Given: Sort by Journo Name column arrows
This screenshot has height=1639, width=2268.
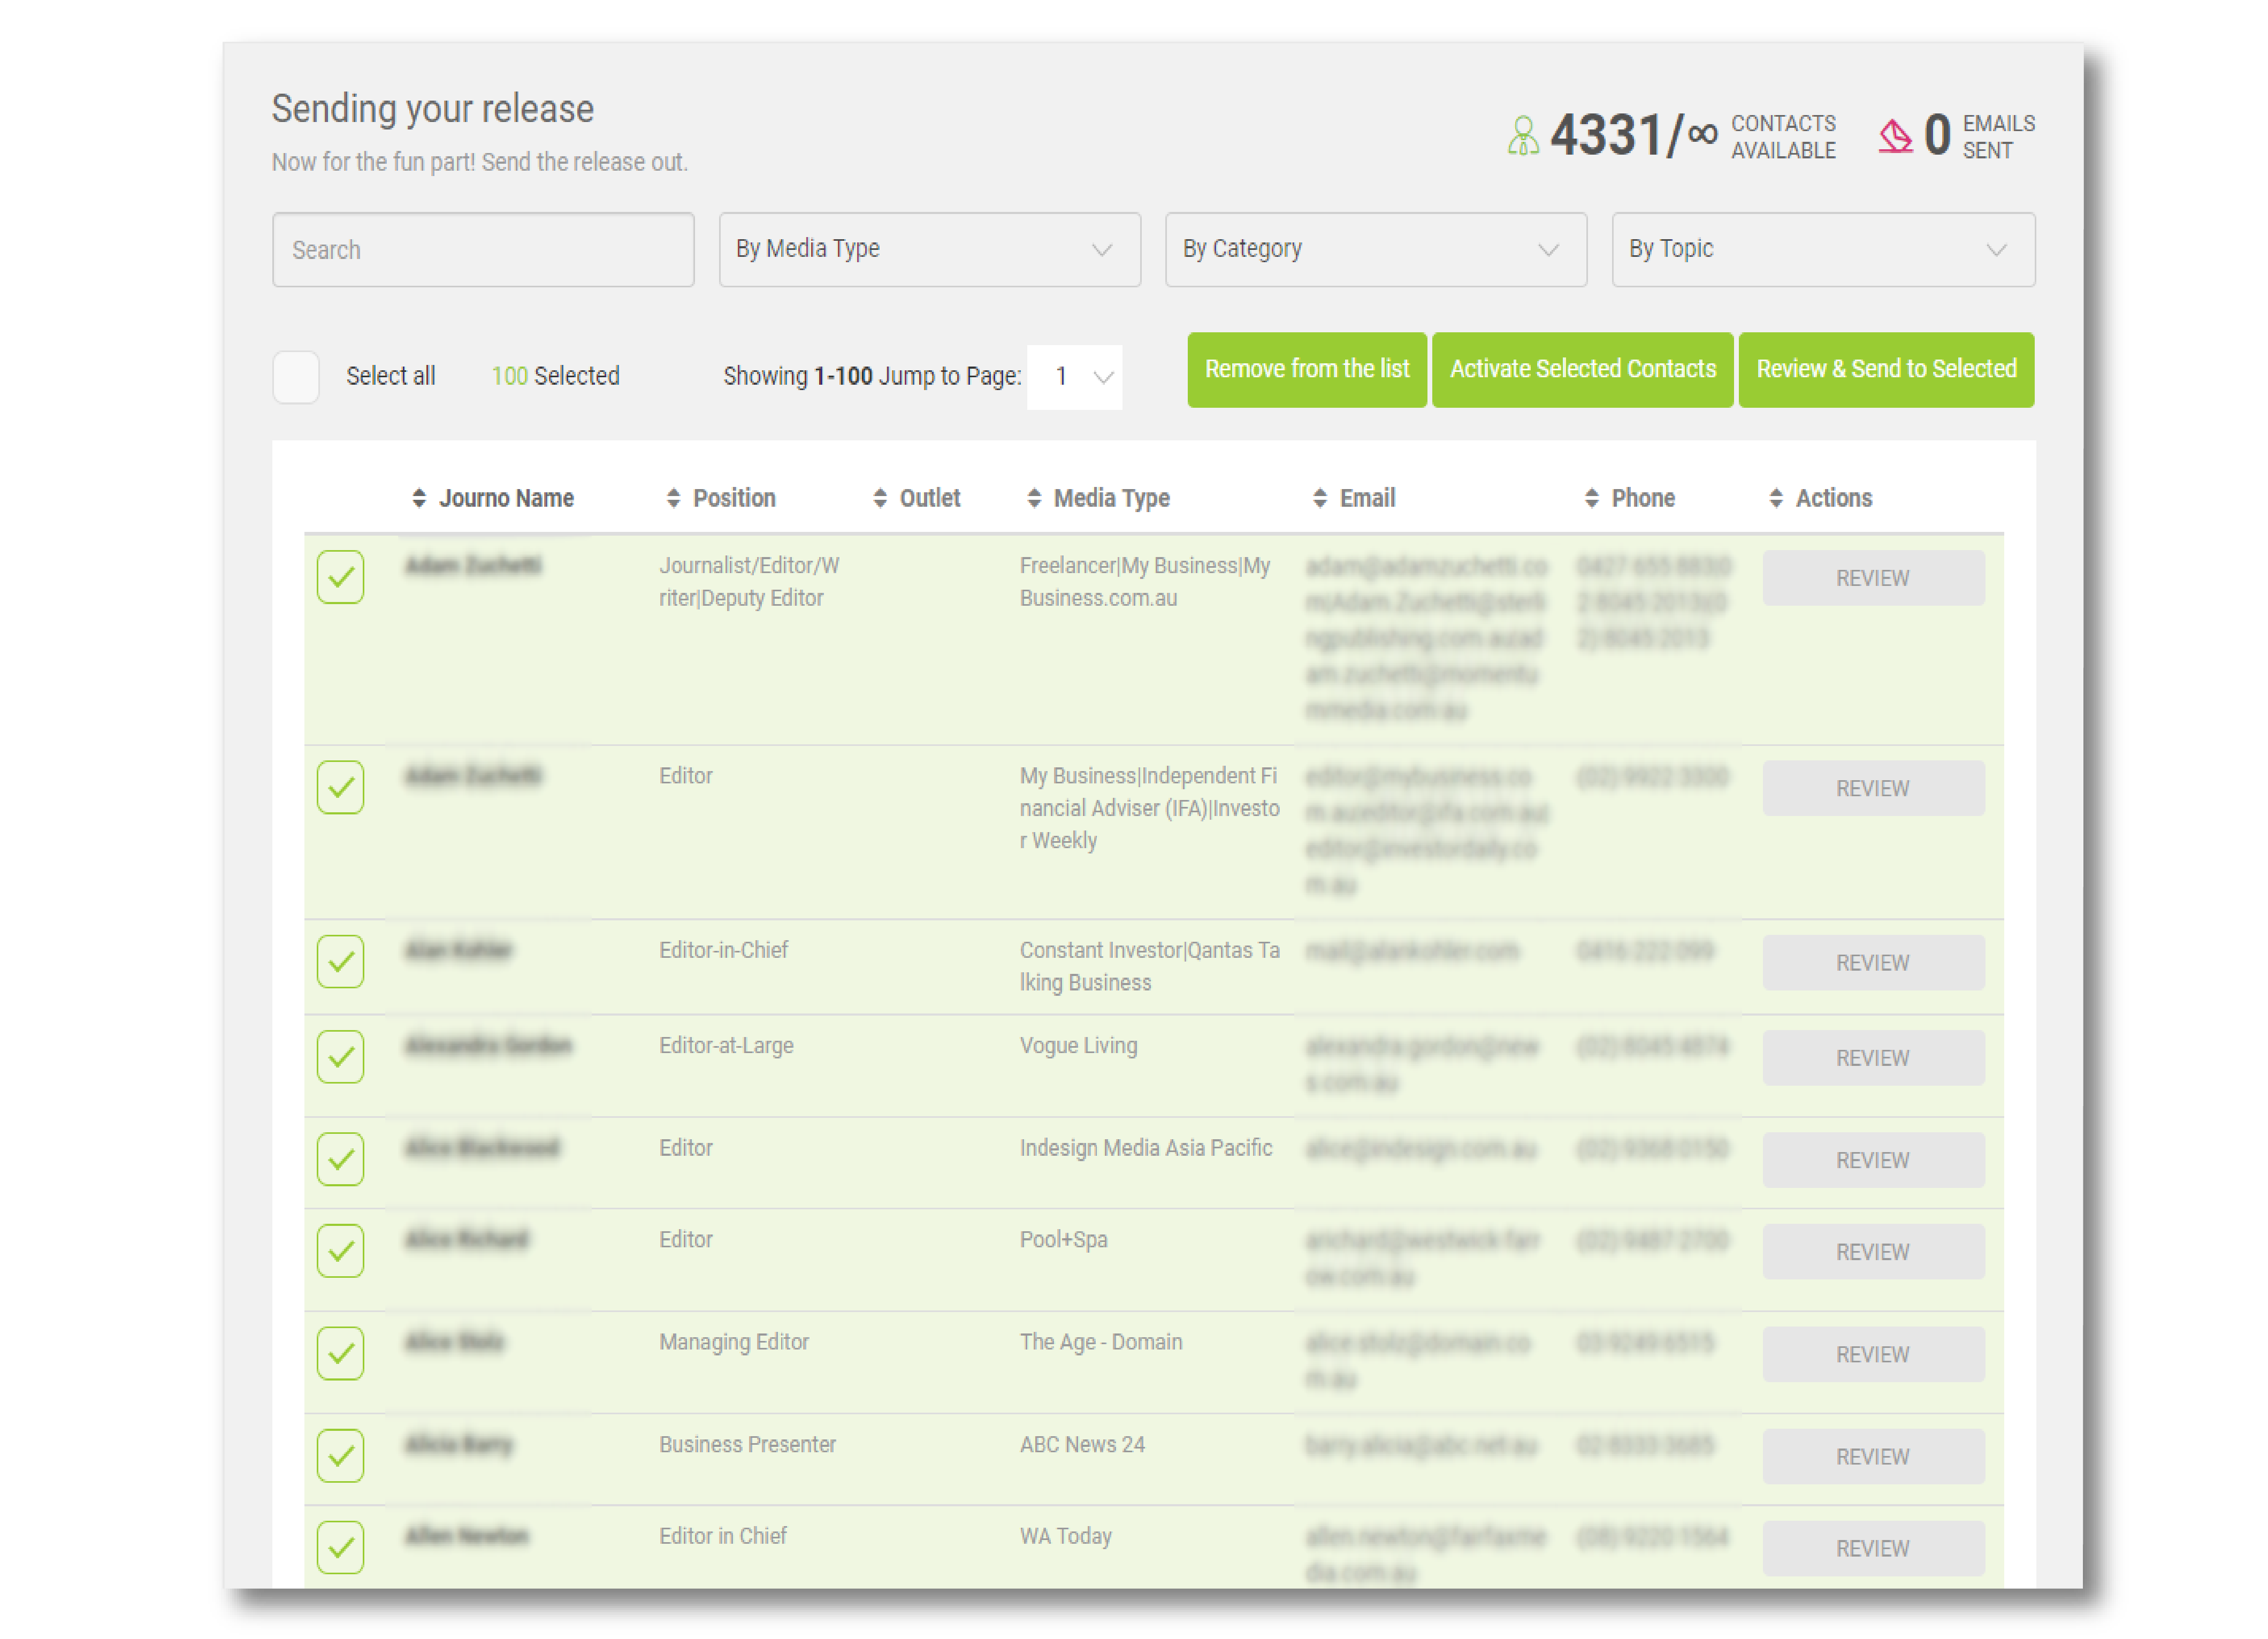Looking at the screenshot, I should tap(419, 498).
